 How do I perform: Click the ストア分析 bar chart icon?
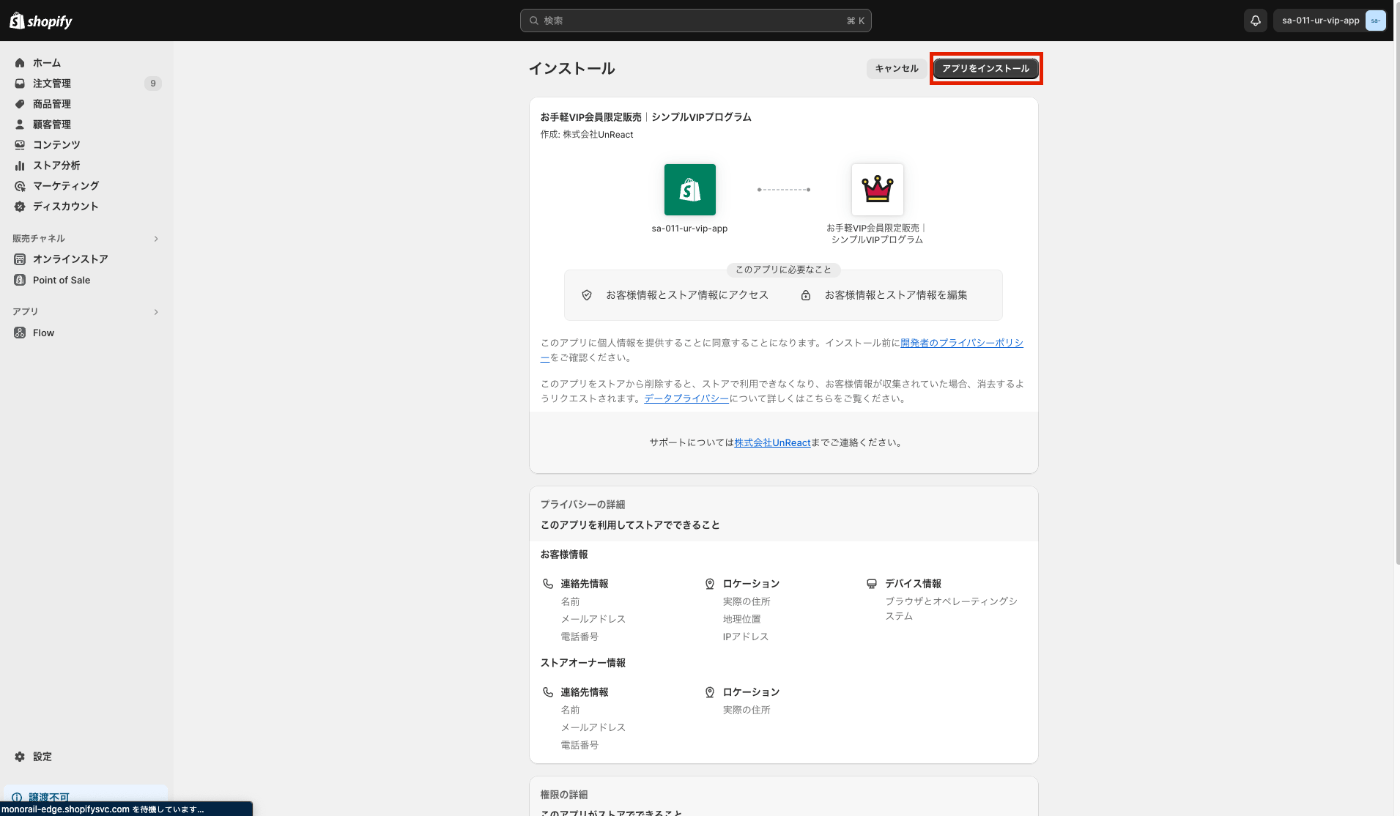click(x=20, y=165)
